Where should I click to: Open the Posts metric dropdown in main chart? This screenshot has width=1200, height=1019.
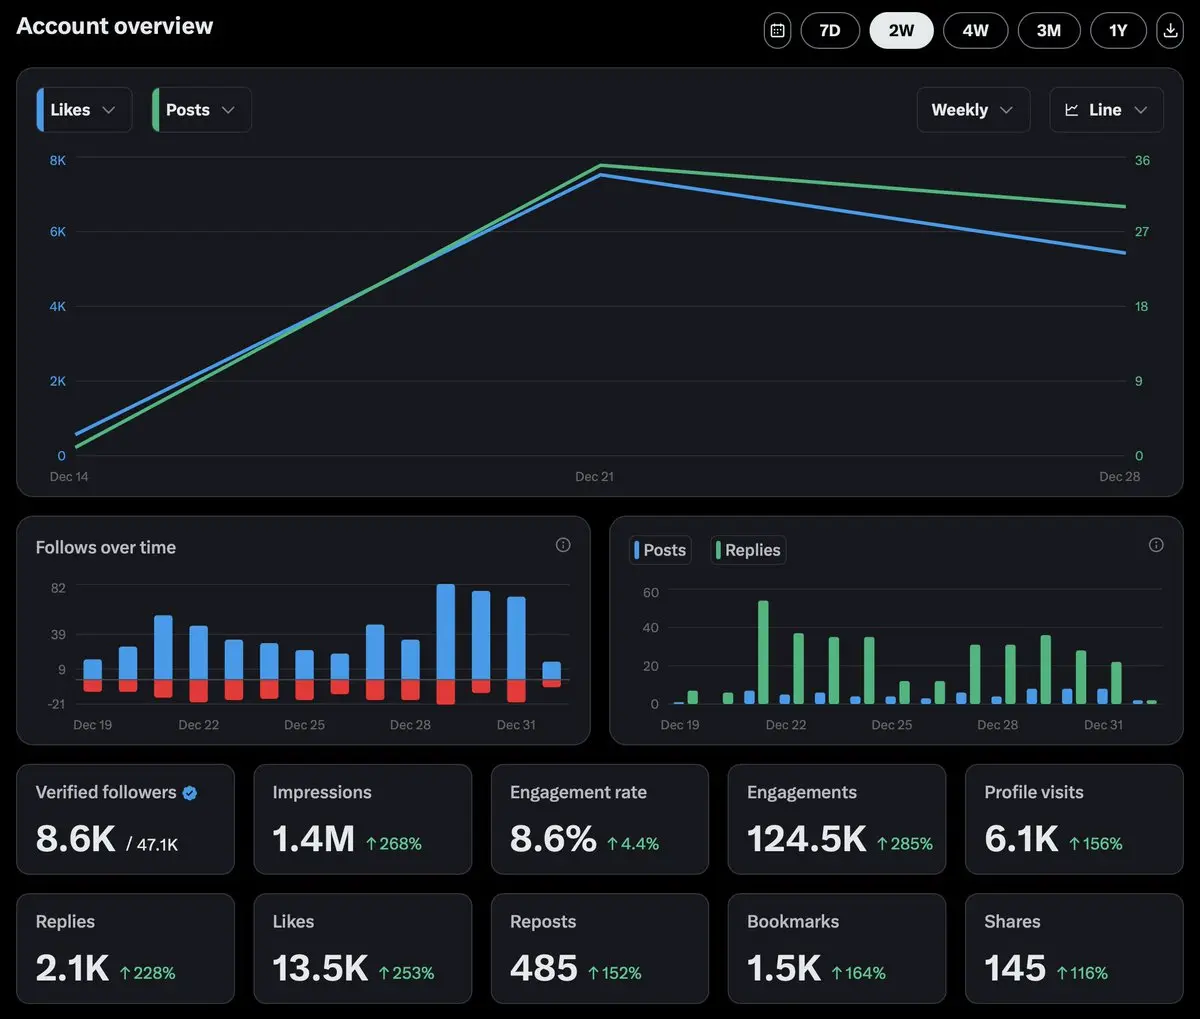pyautogui.click(x=201, y=110)
